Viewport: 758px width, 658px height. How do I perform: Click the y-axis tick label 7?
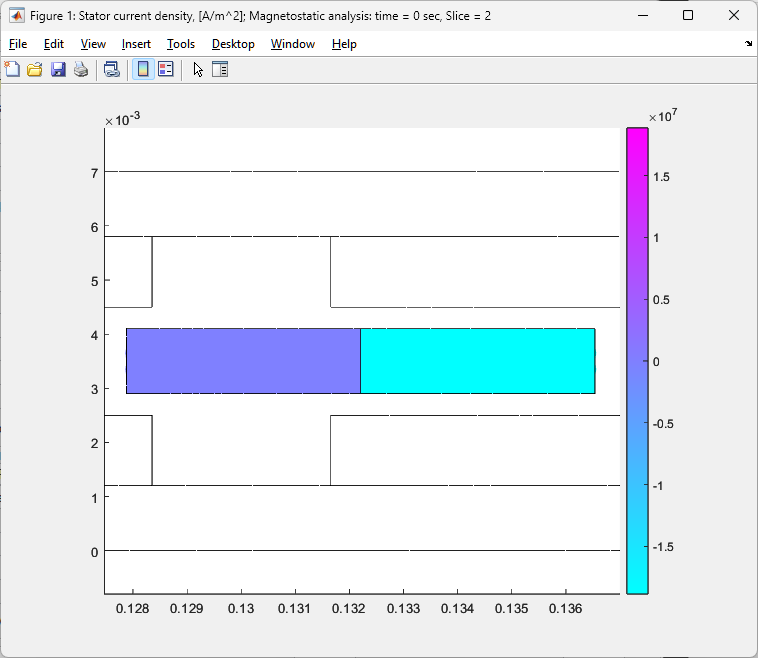(x=94, y=173)
